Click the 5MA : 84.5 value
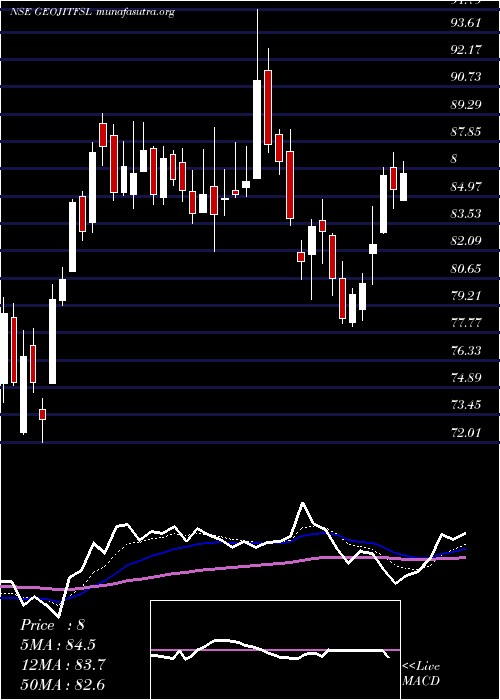500x700 pixels. click(58, 645)
